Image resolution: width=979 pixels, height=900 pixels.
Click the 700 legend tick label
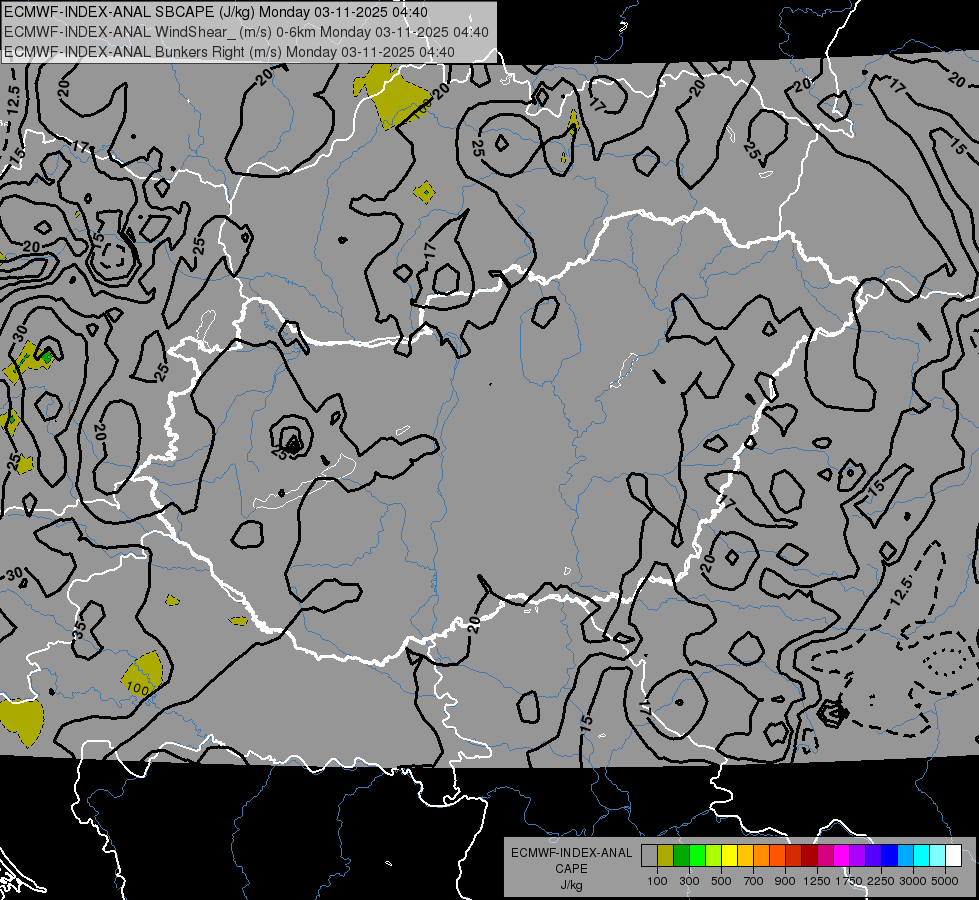pos(754,881)
